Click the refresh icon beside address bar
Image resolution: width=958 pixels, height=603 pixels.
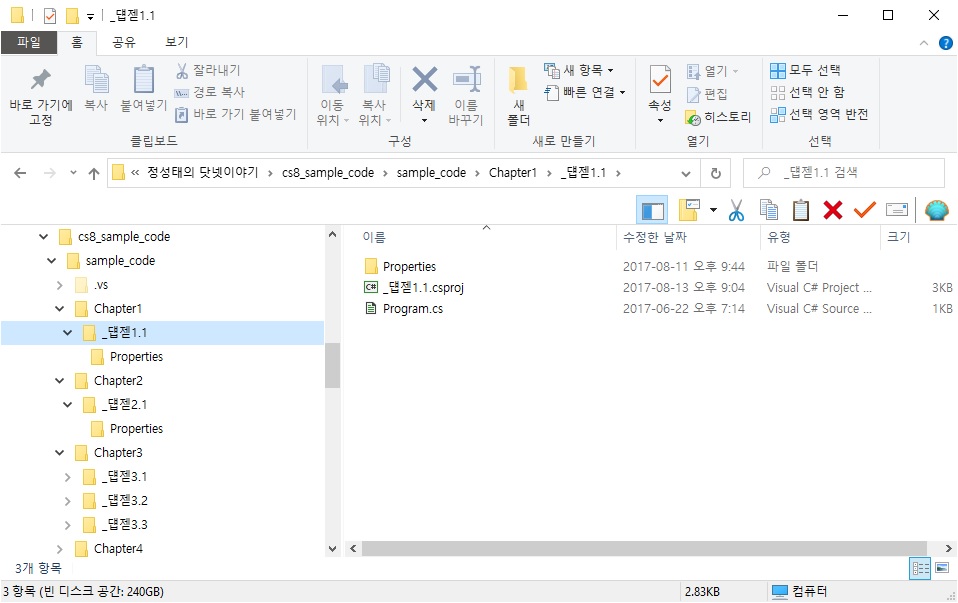click(x=715, y=173)
